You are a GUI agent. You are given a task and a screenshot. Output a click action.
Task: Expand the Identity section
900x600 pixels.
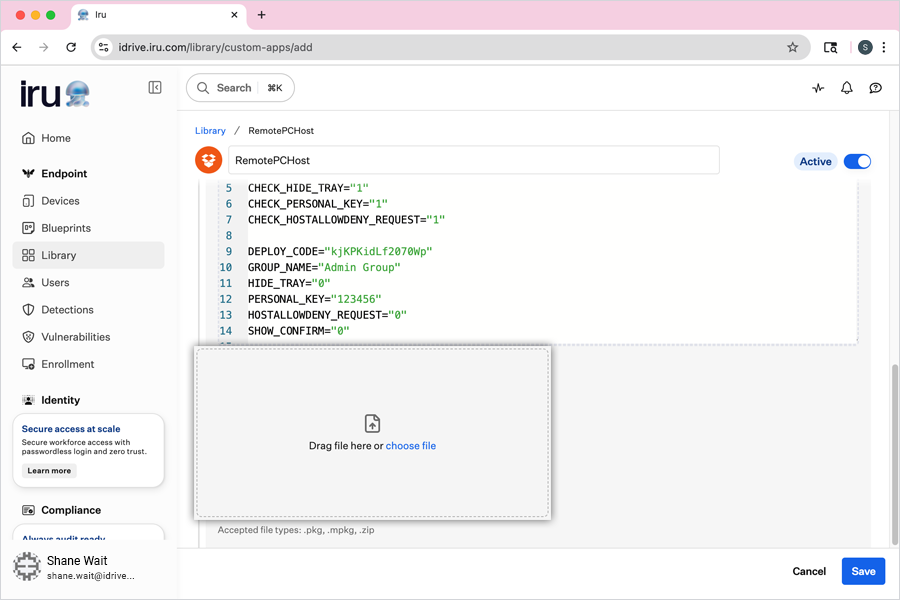click(60, 400)
